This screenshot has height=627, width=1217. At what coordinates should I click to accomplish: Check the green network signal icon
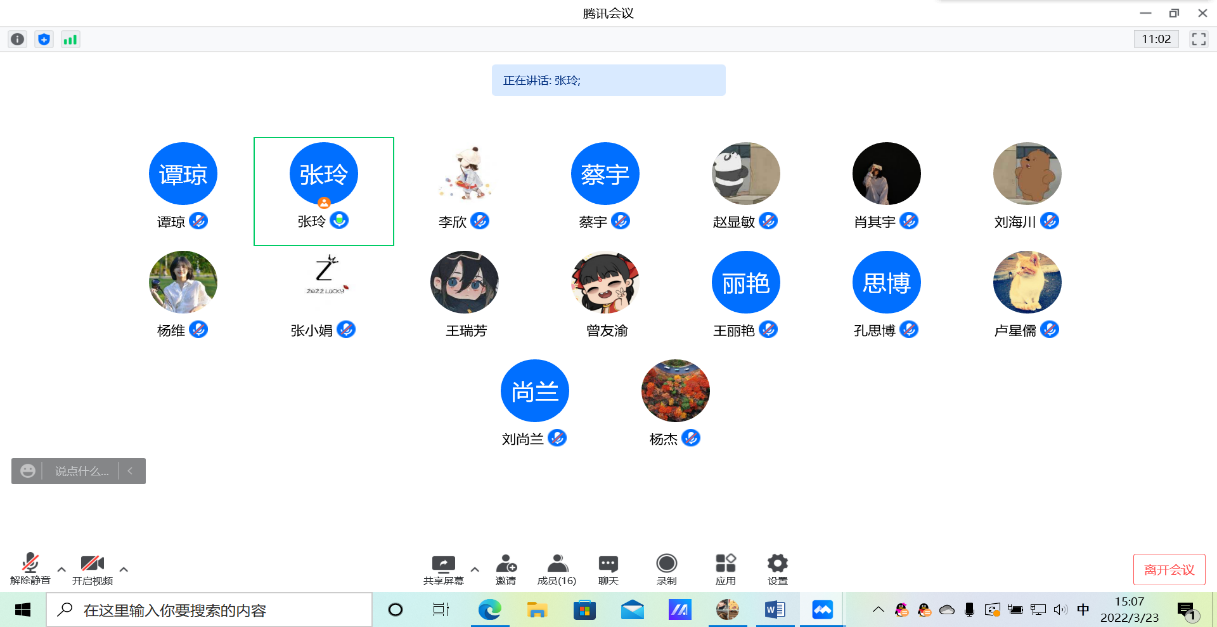[x=70, y=39]
